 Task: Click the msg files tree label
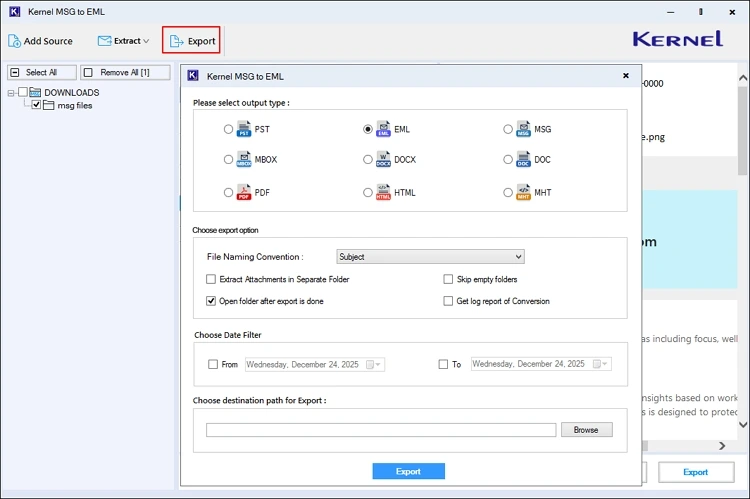coord(75,105)
